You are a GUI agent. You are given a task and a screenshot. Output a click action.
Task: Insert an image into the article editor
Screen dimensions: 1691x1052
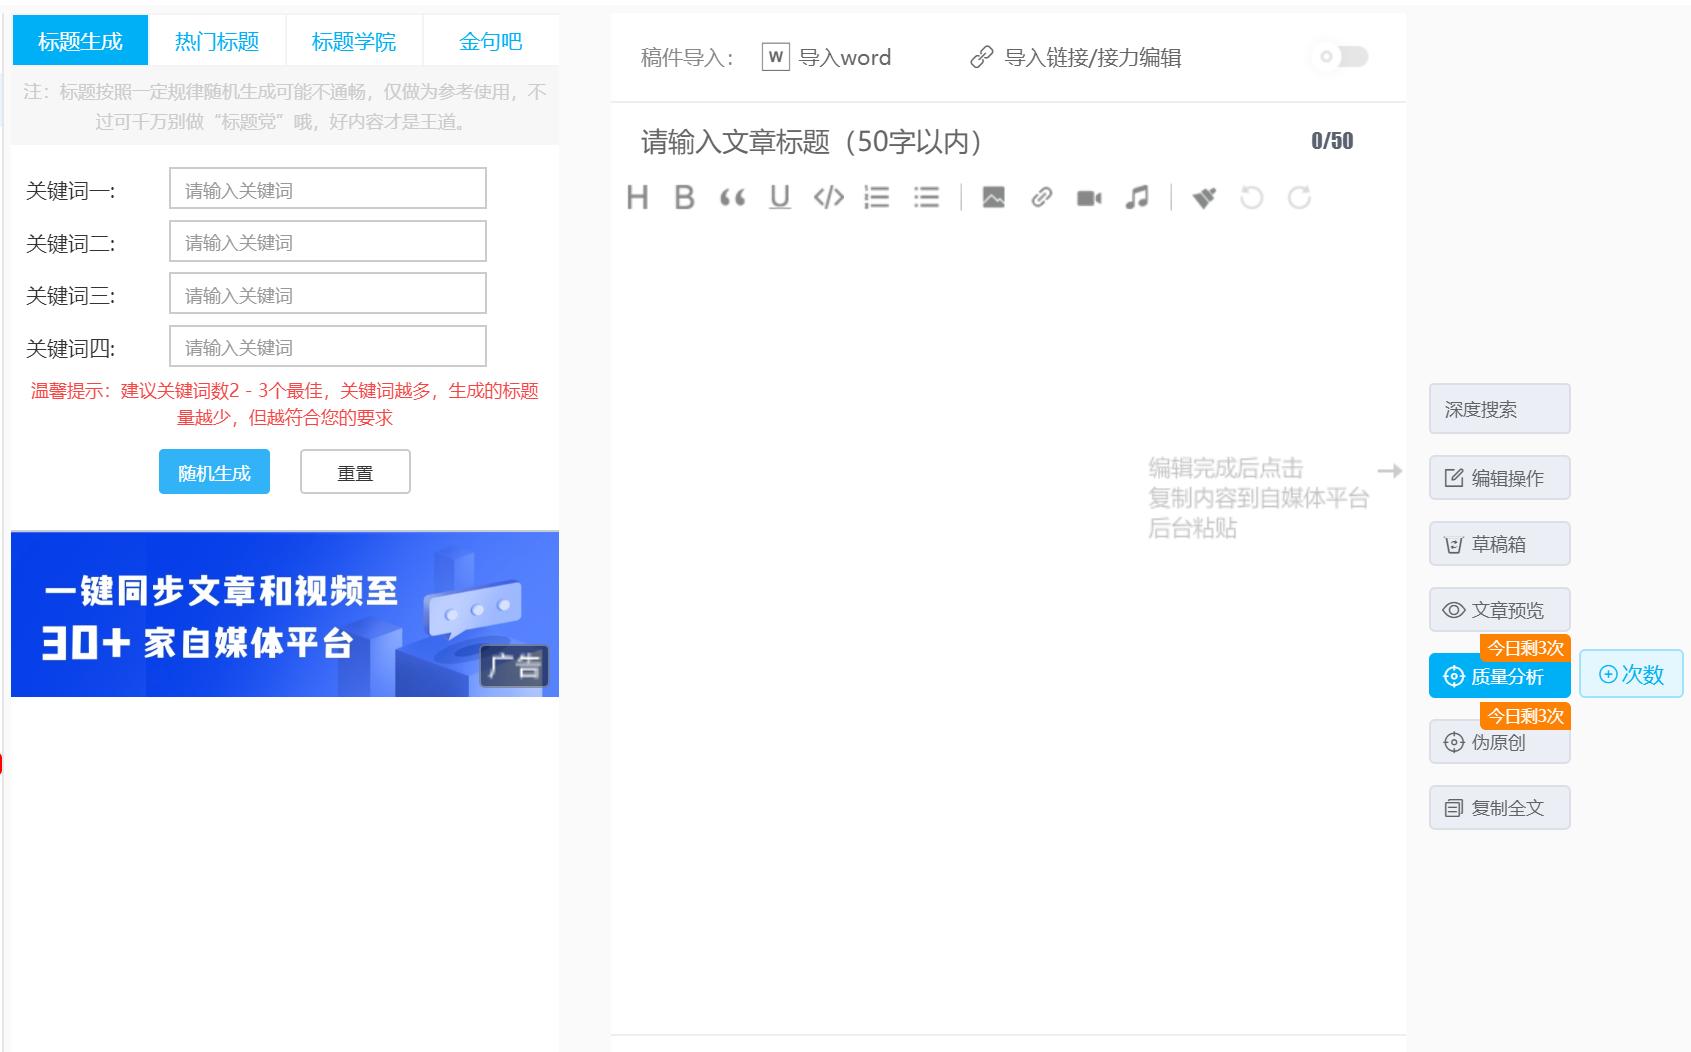[x=994, y=197]
